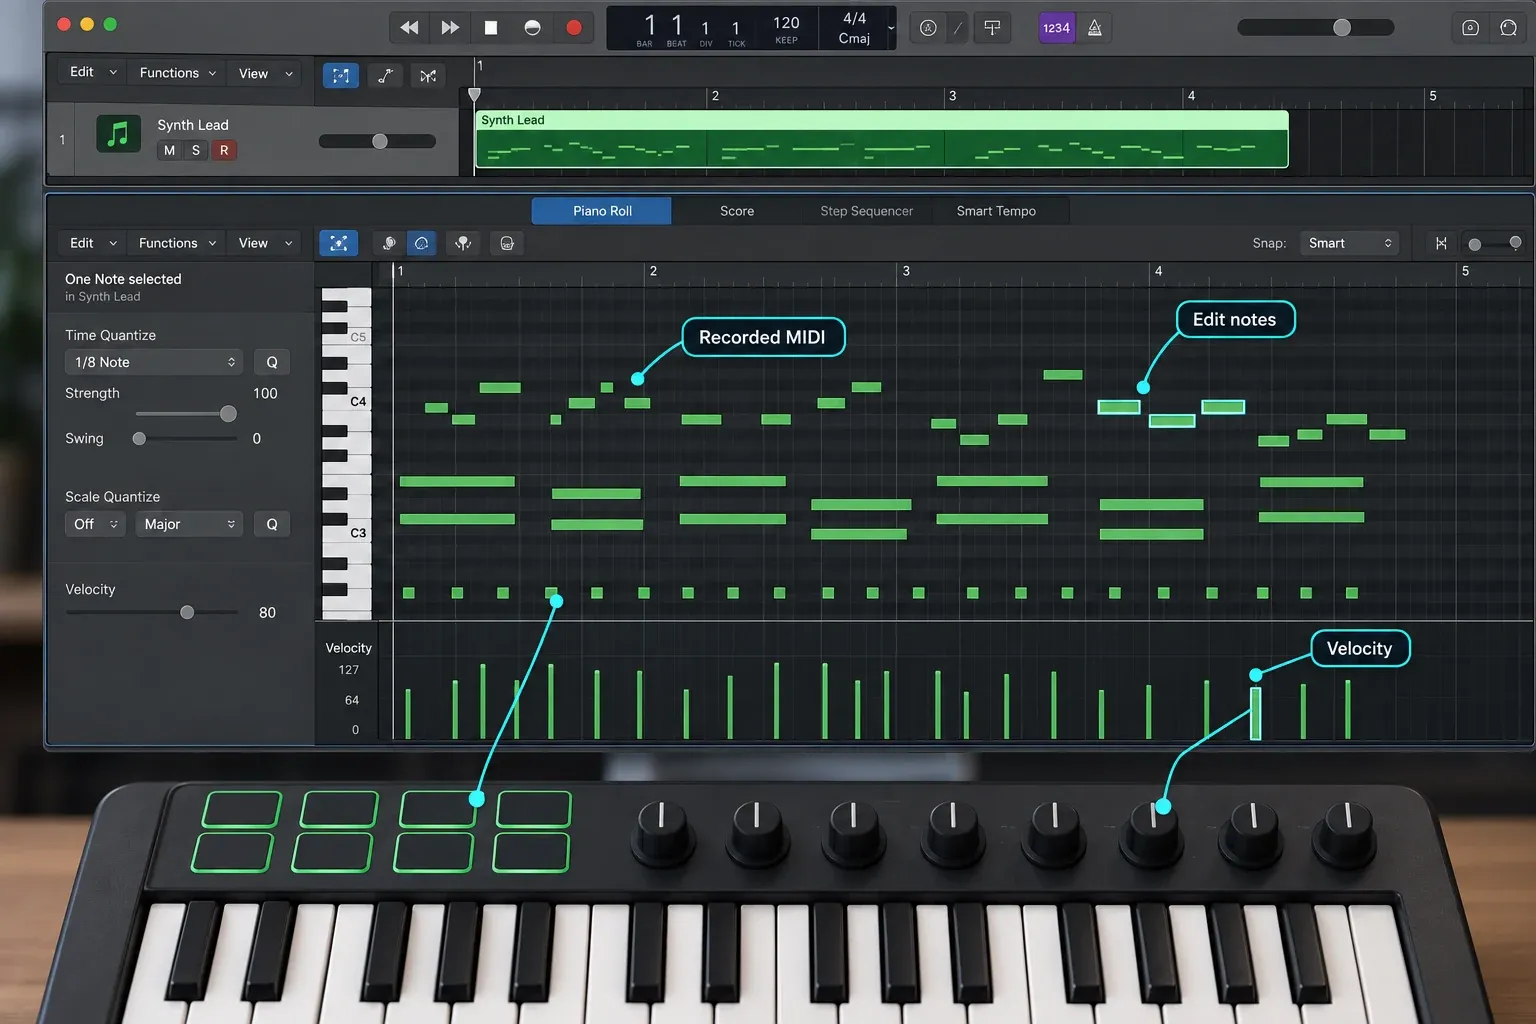Click the flex crossover icon in tracks toolbar
Screen dimensions: 1536x1024
point(428,76)
